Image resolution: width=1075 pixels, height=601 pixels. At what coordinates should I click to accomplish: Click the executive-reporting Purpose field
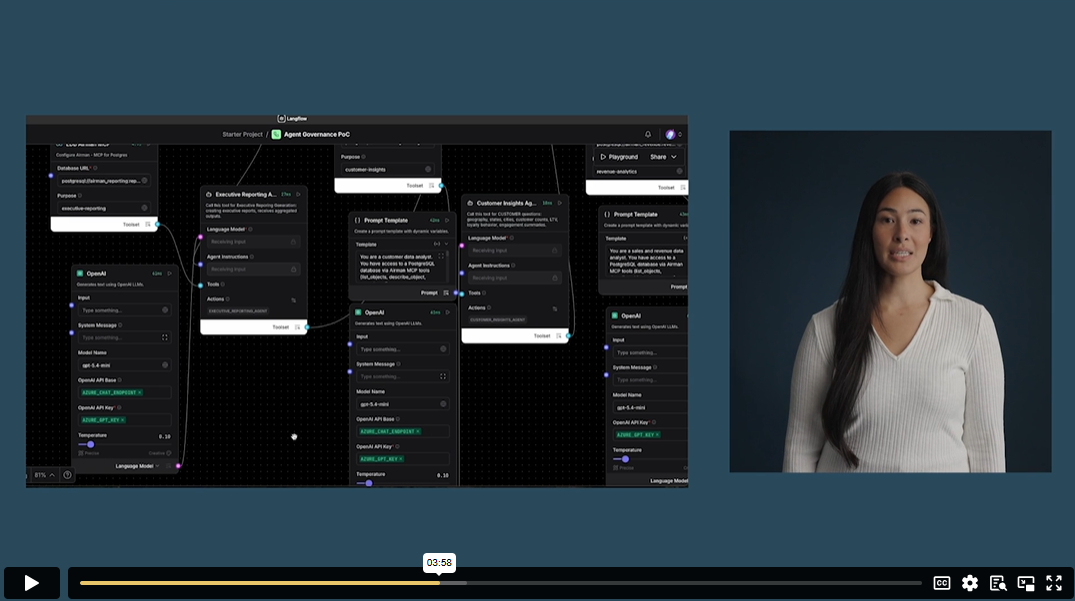click(103, 208)
